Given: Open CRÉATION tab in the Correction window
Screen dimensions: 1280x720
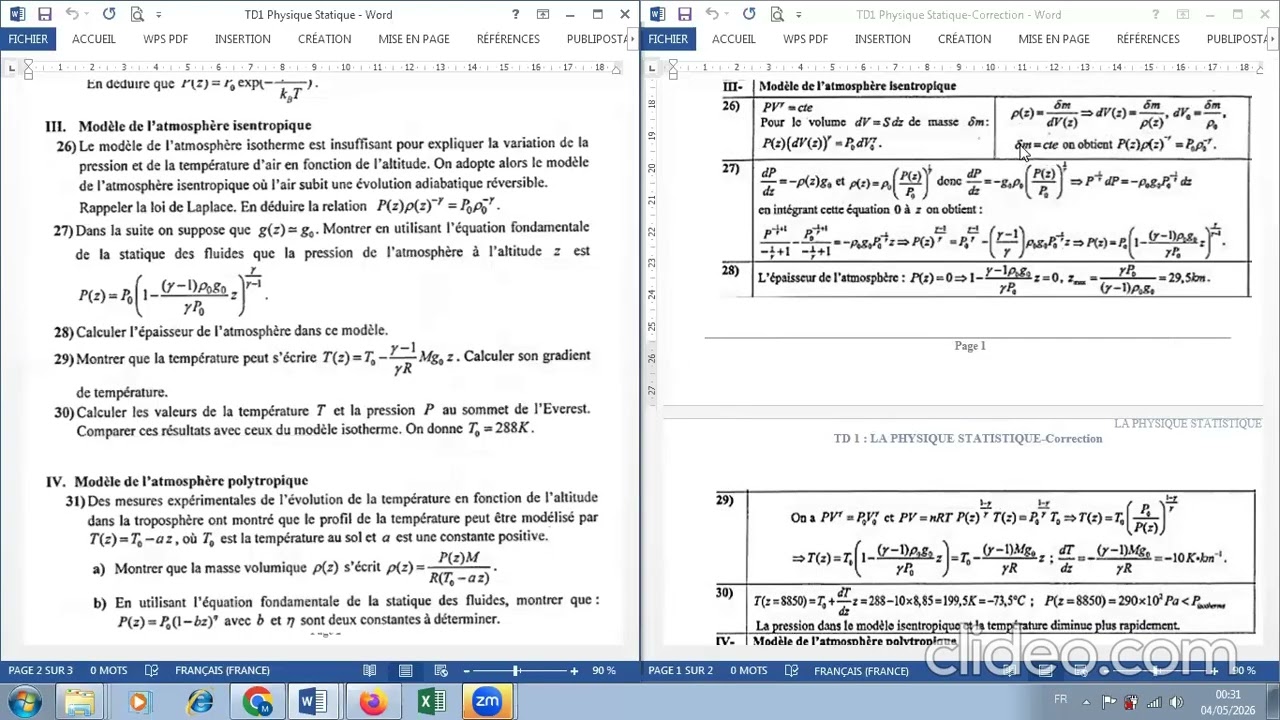Looking at the screenshot, I should [x=964, y=39].
